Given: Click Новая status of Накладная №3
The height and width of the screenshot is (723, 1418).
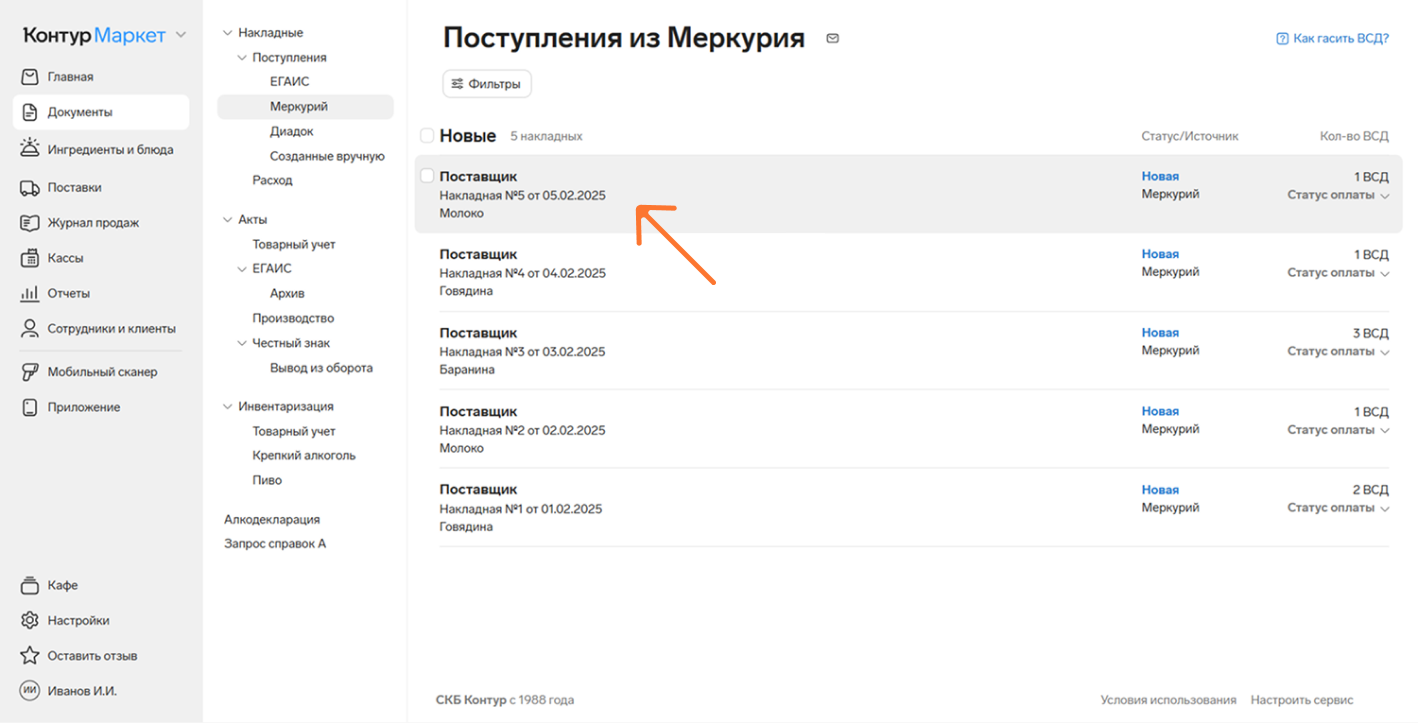Looking at the screenshot, I should point(1160,333).
